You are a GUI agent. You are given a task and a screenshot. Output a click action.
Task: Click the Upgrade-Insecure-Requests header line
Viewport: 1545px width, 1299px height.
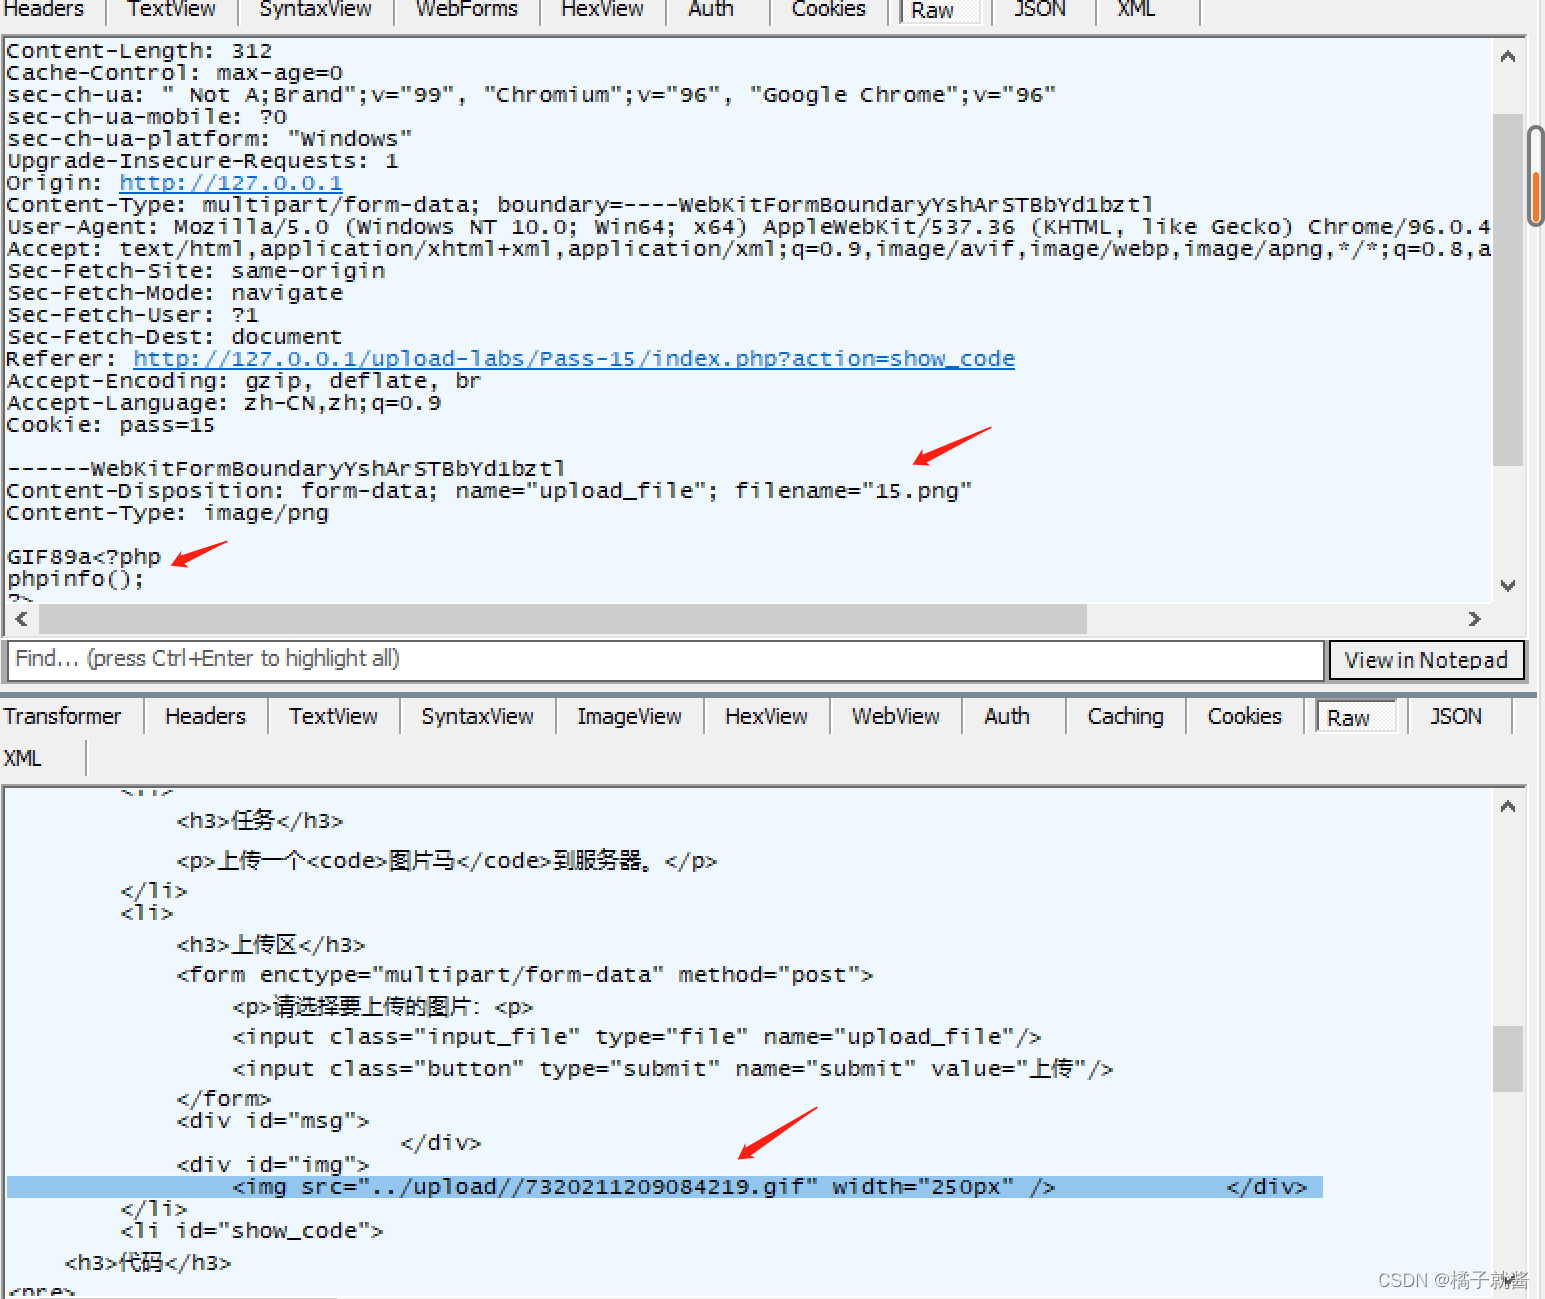(x=202, y=161)
